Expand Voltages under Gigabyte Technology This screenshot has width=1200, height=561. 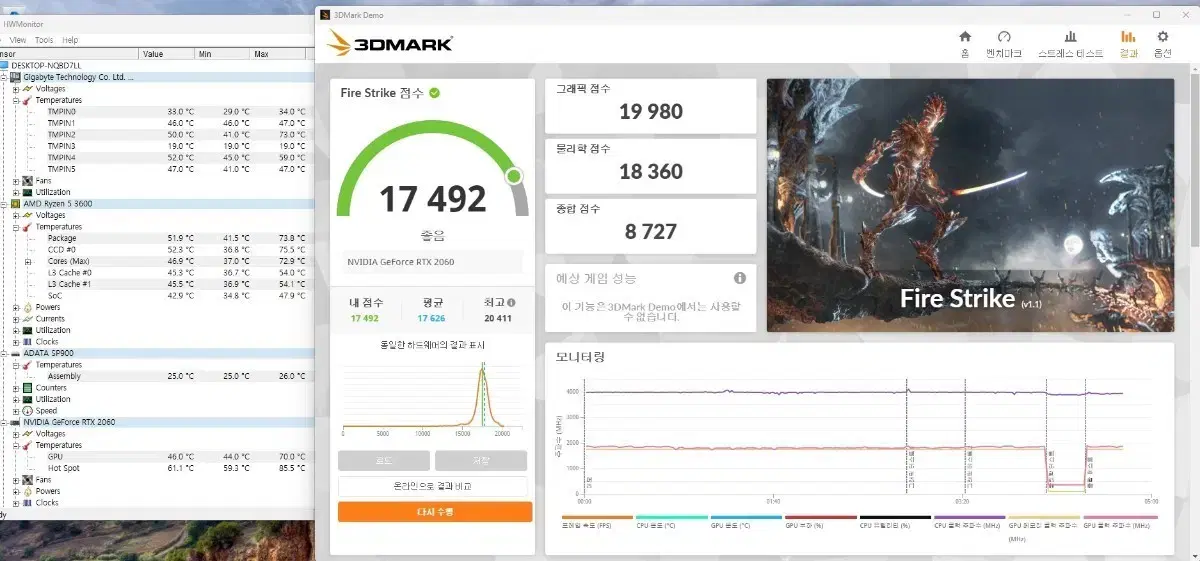click(16, 89)
